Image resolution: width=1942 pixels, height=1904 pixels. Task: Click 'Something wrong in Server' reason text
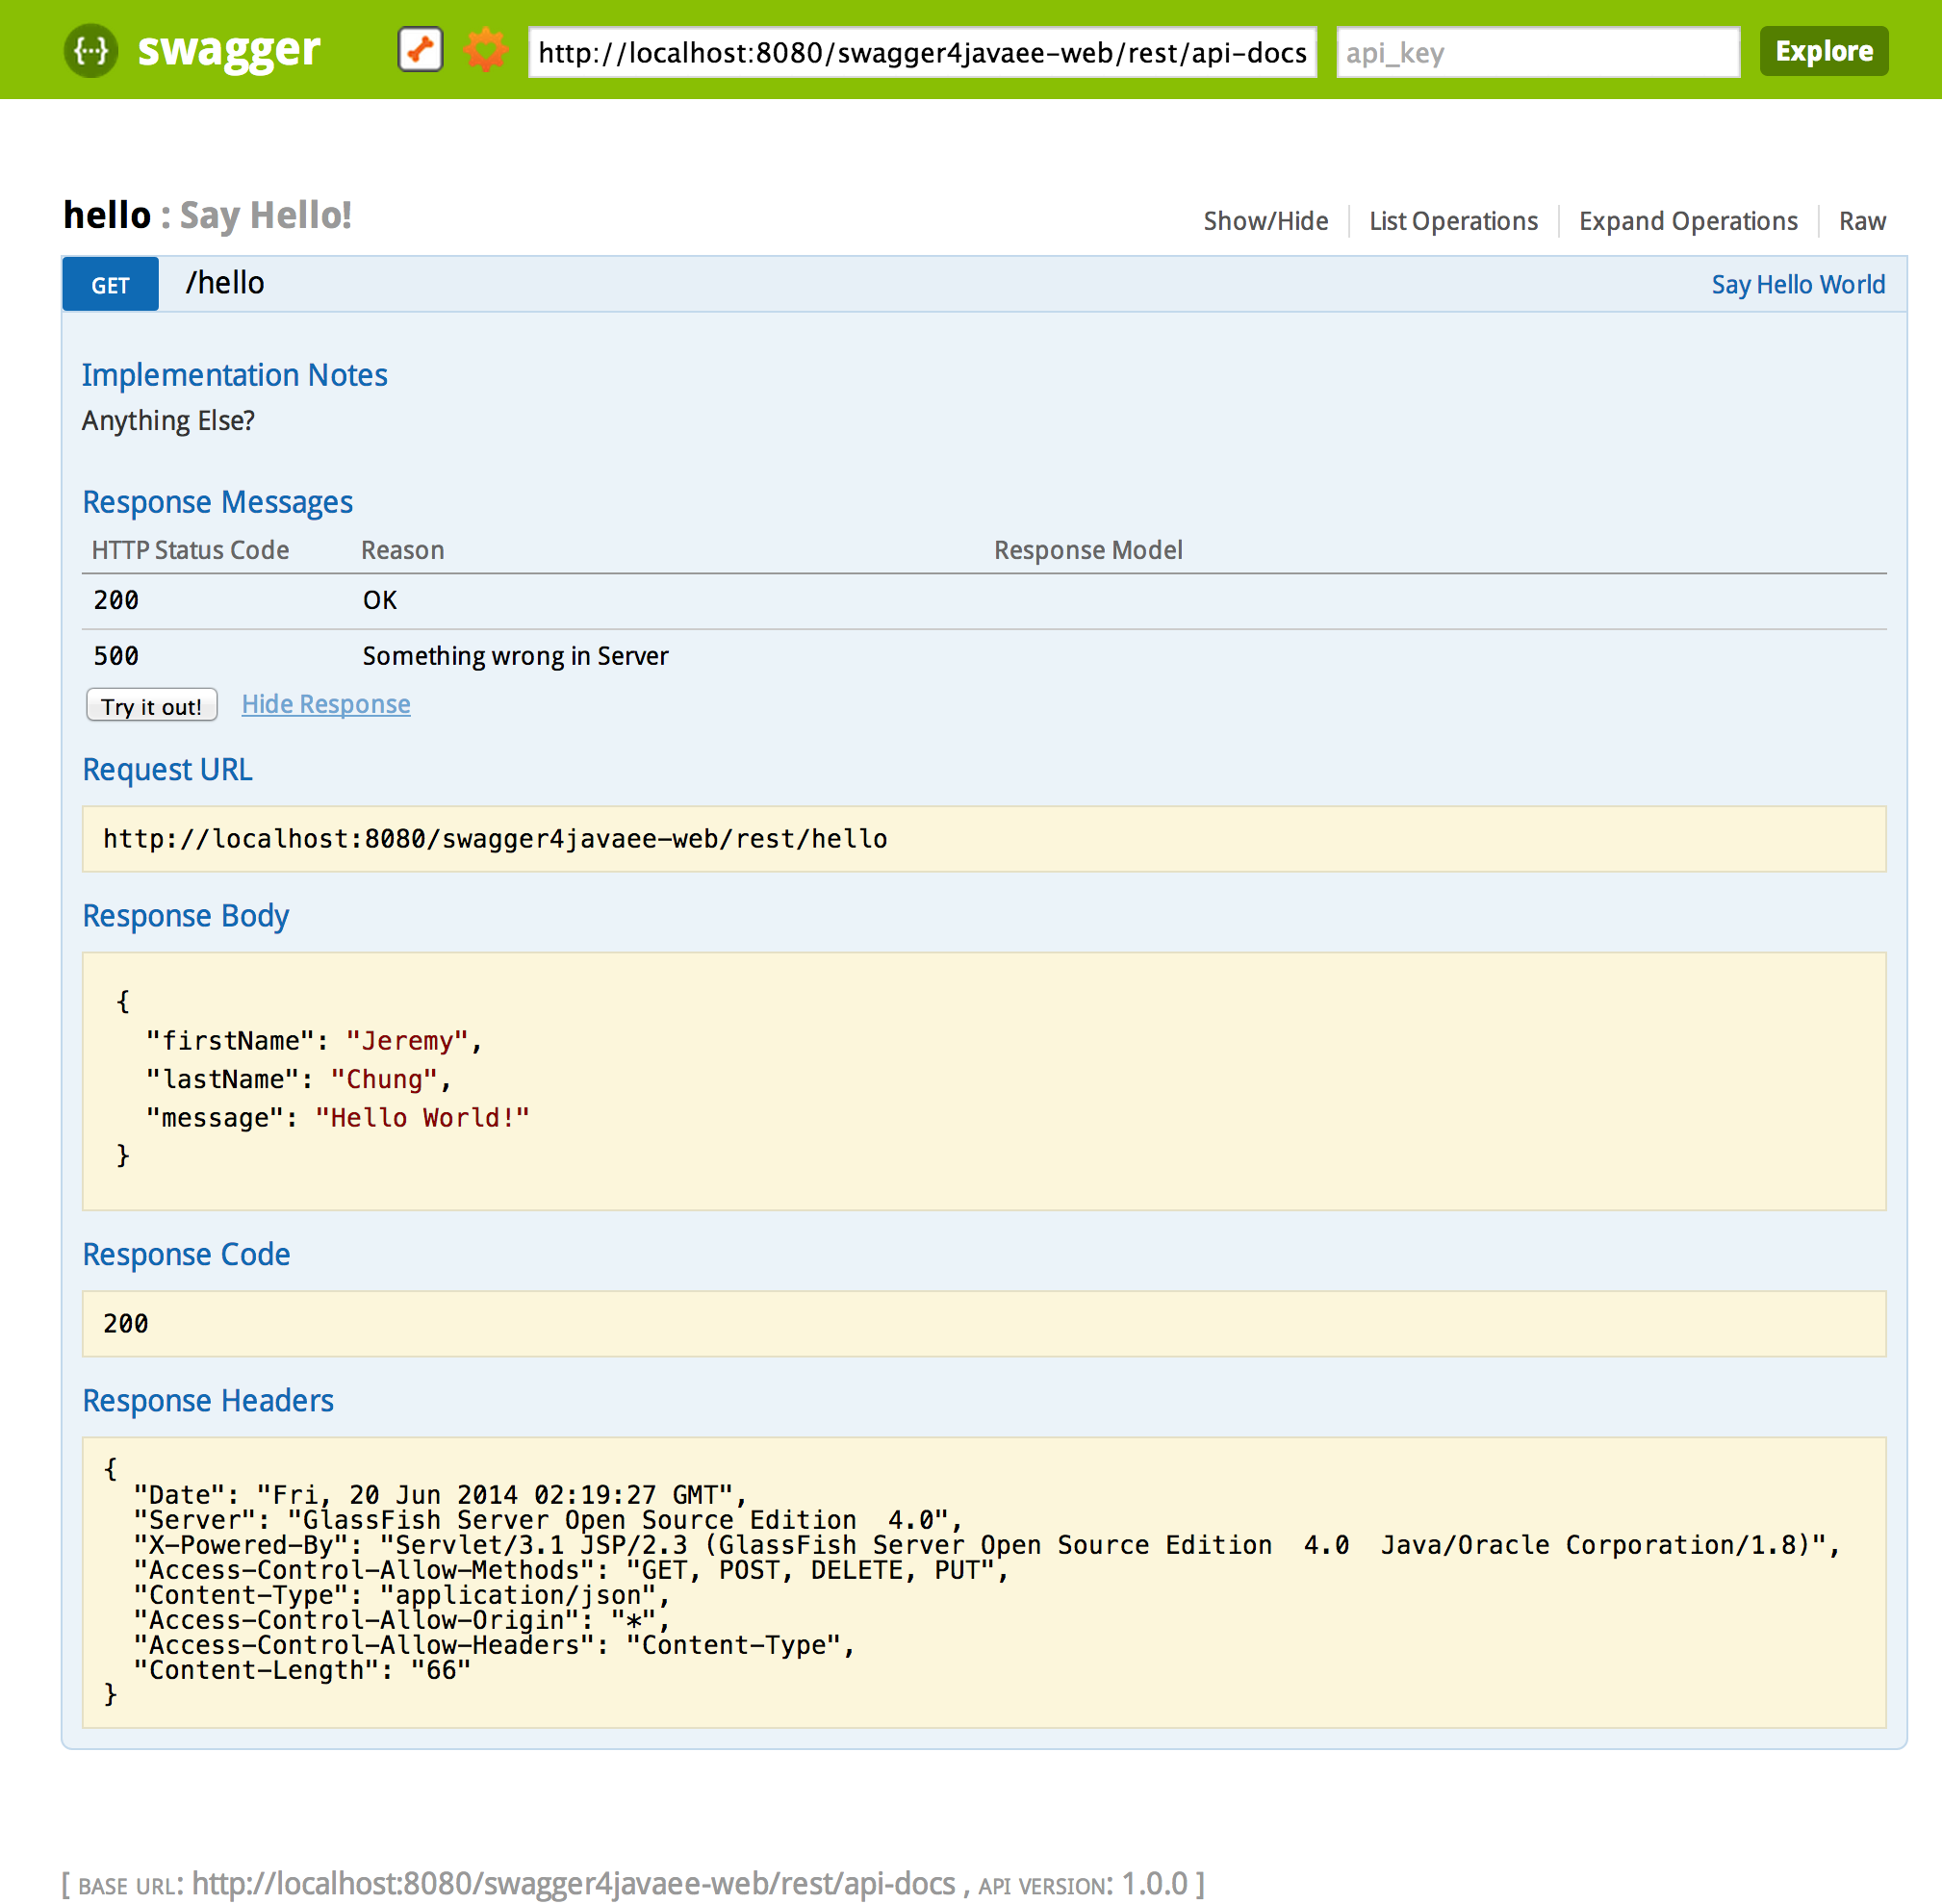pos(515,656)
